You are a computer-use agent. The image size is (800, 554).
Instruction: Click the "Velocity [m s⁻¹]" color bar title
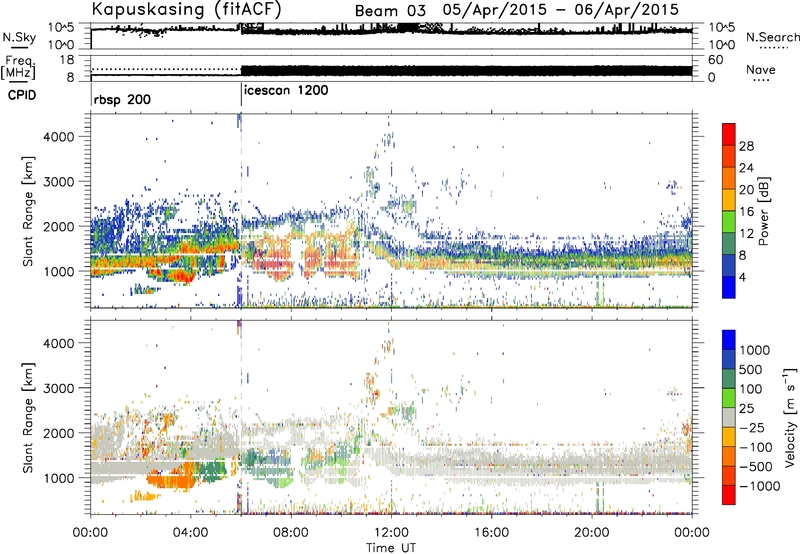click(790, 417)
